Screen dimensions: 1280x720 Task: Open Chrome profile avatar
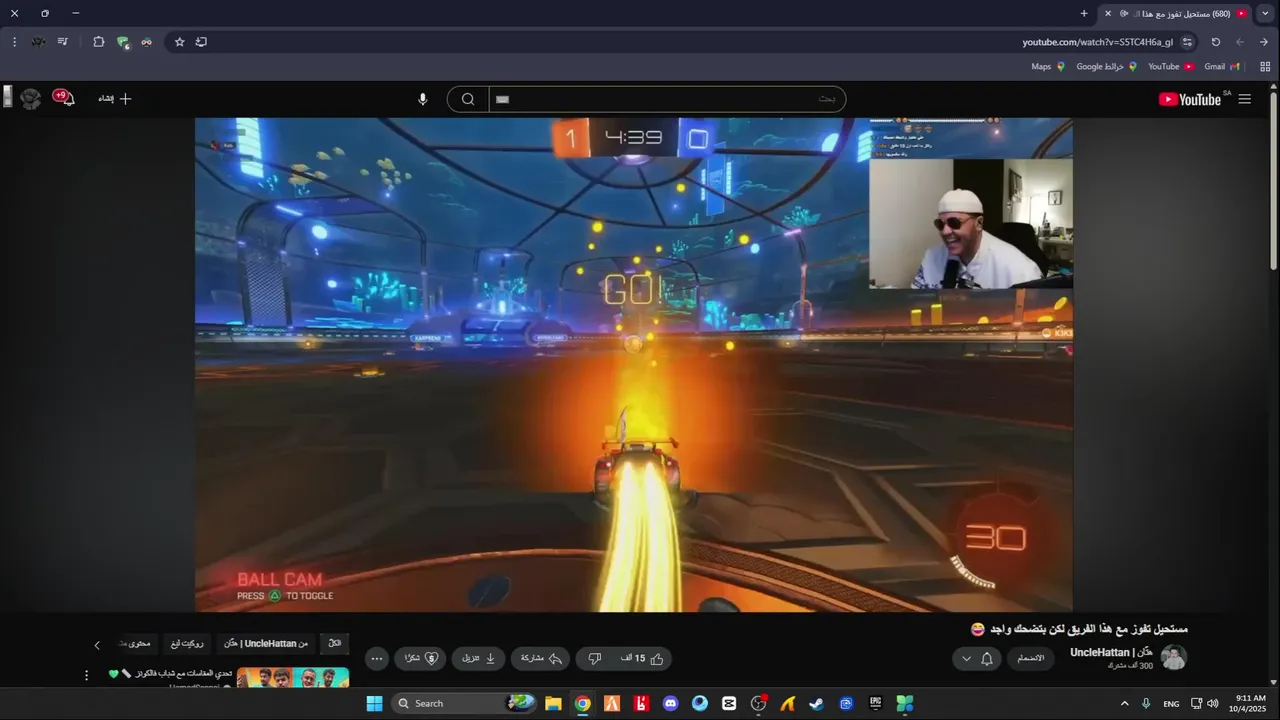pos(38,42)
